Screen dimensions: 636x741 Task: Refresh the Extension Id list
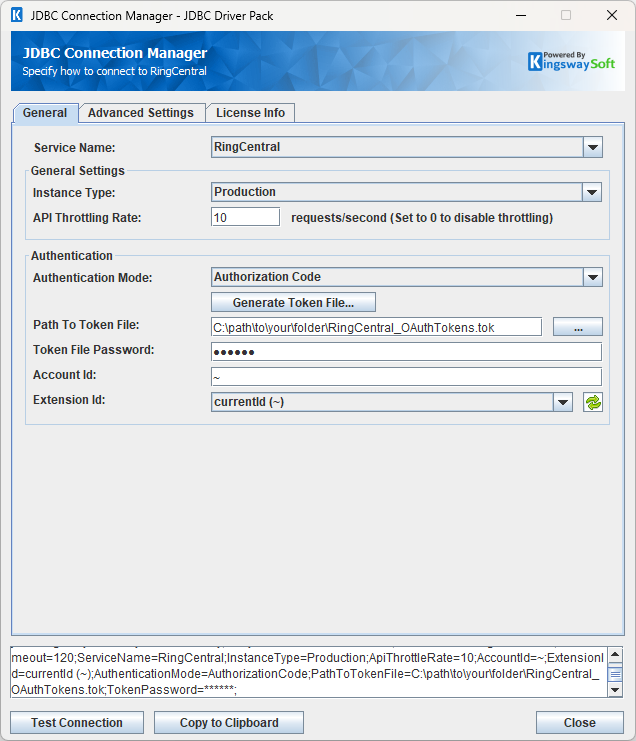click(x=593, y=403)
